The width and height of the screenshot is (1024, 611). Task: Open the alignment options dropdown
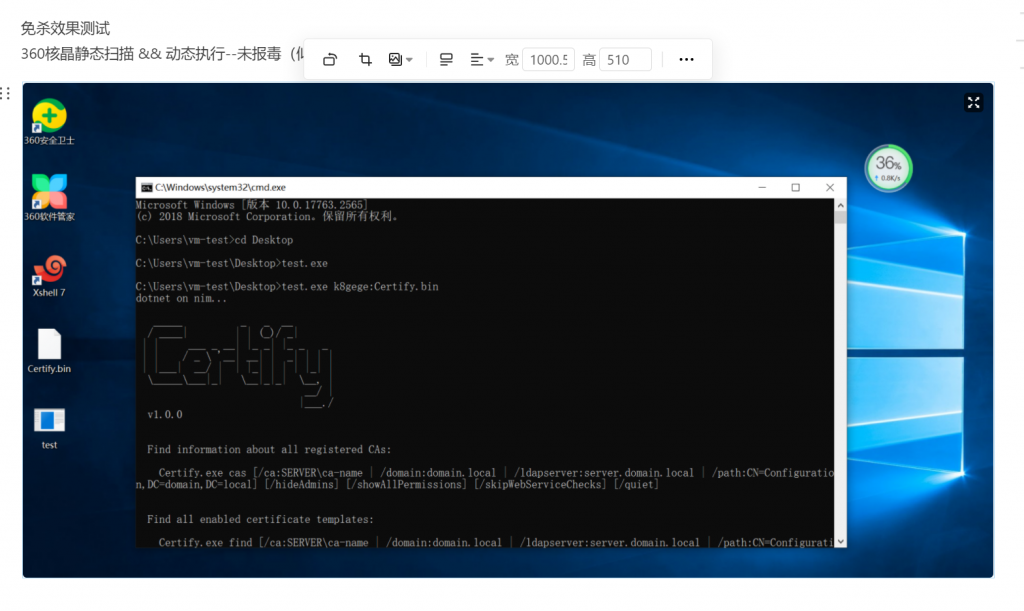pos(482,59)
